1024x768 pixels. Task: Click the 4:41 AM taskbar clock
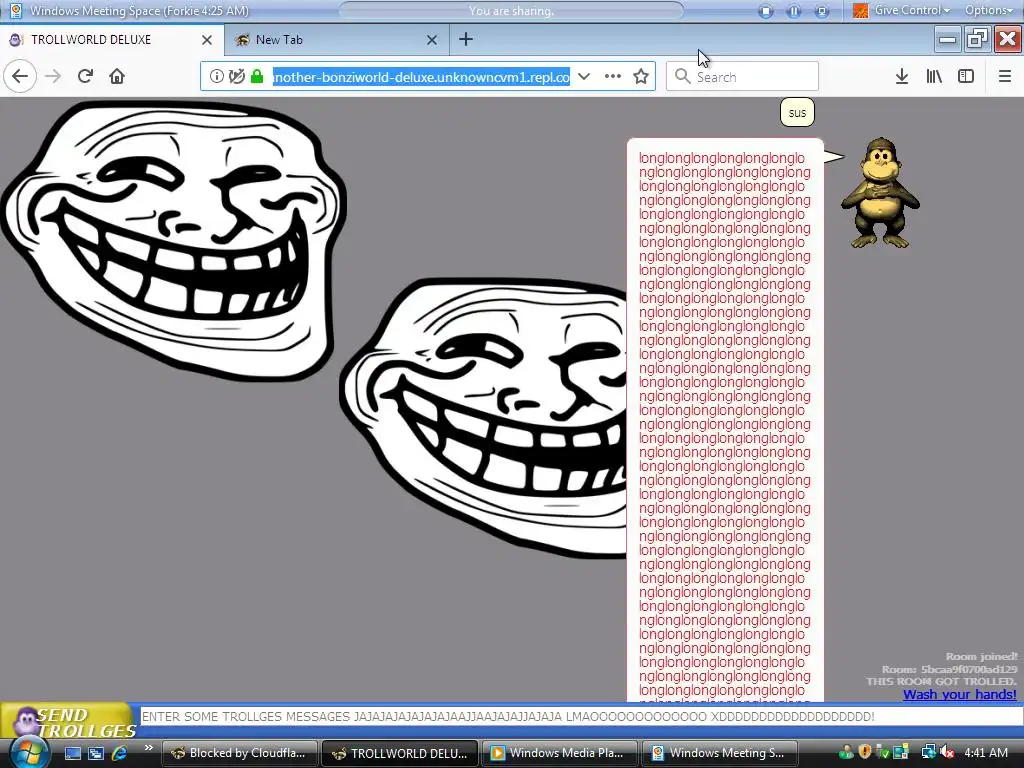coord(986,753)
